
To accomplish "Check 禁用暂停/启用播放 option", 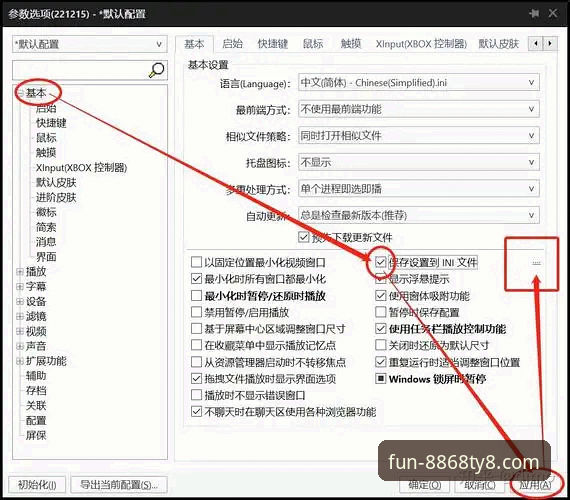I will click(196, 312).
